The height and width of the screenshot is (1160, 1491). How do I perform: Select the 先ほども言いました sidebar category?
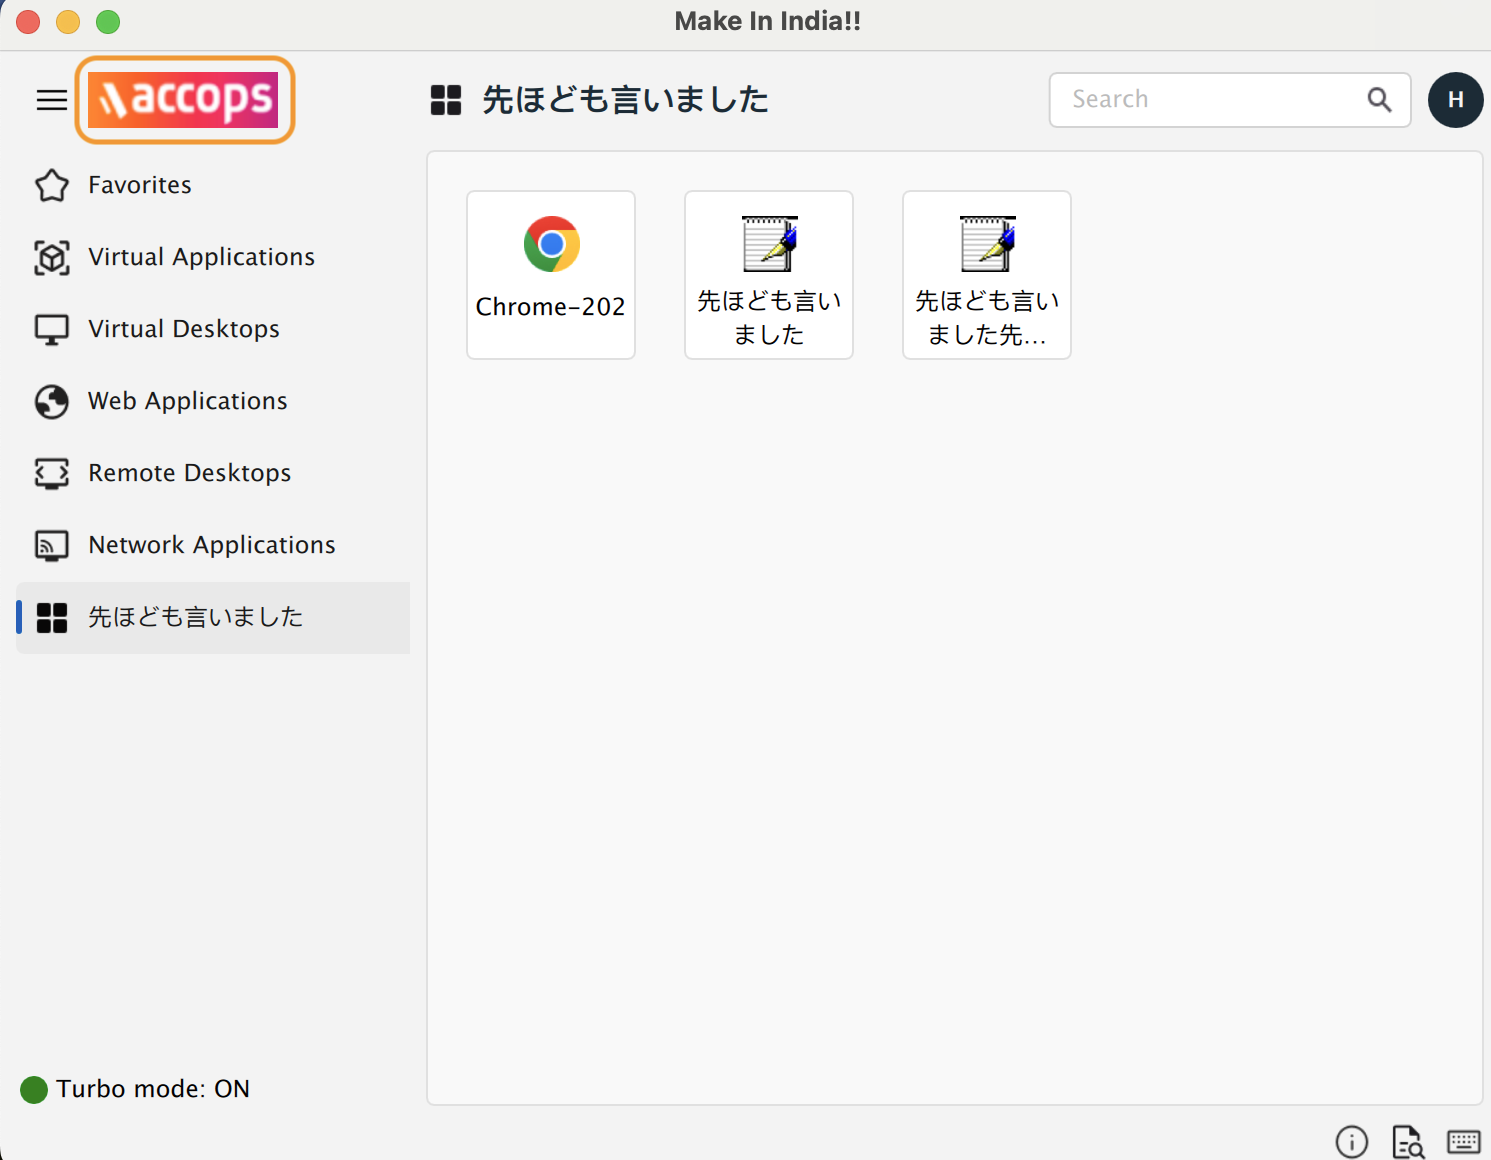[x=195, y=617]
